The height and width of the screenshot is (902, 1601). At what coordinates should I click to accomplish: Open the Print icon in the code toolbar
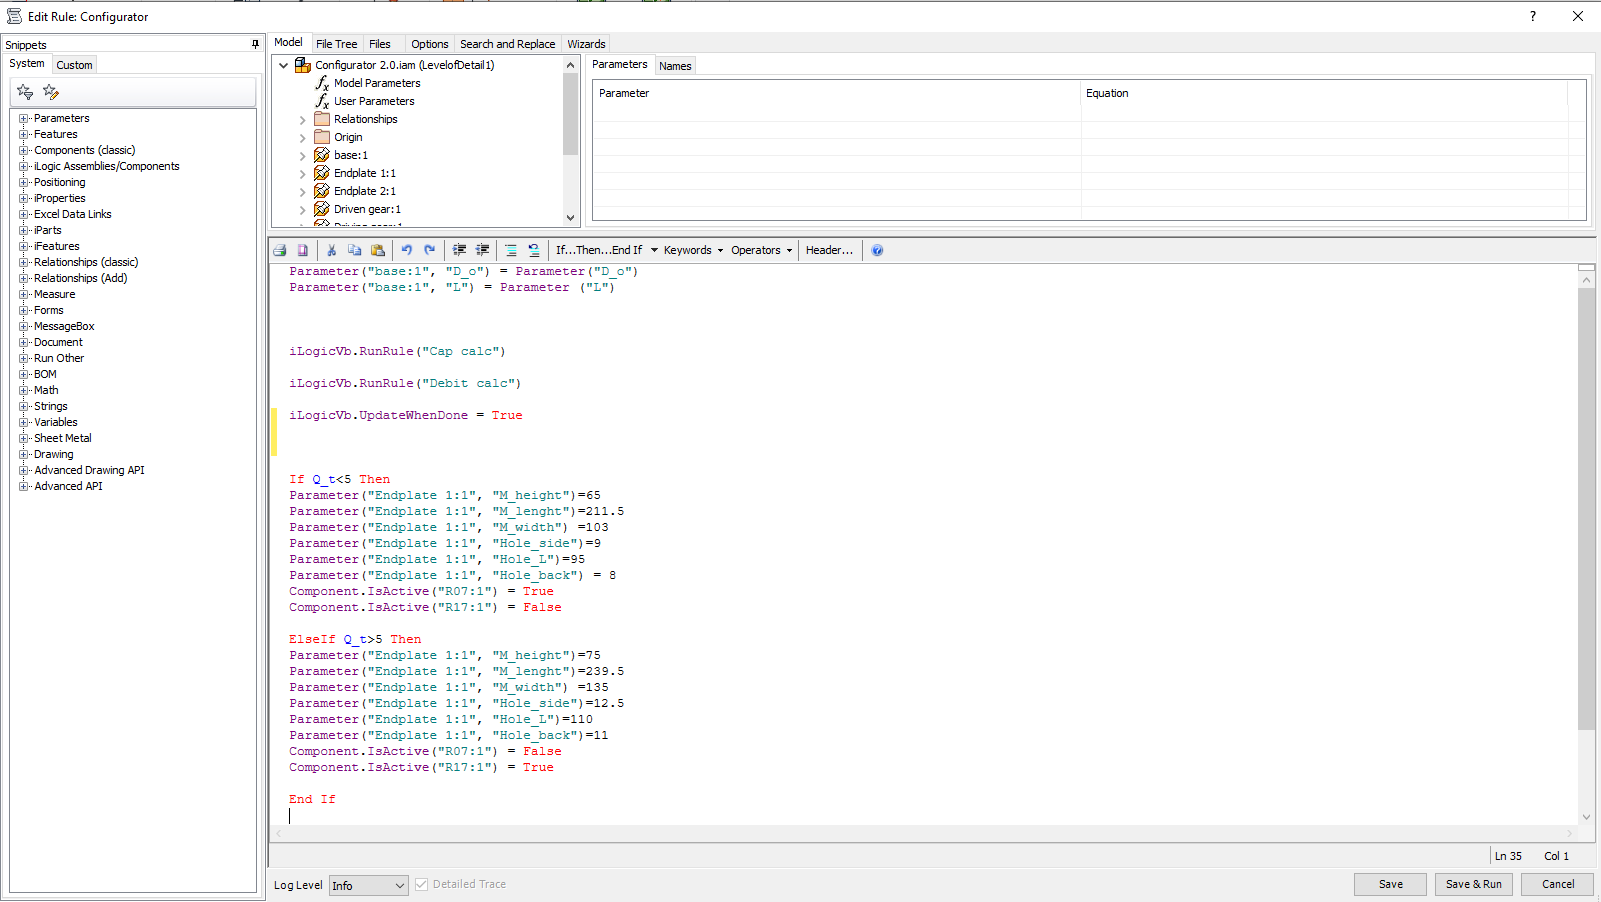click(280, 250)
